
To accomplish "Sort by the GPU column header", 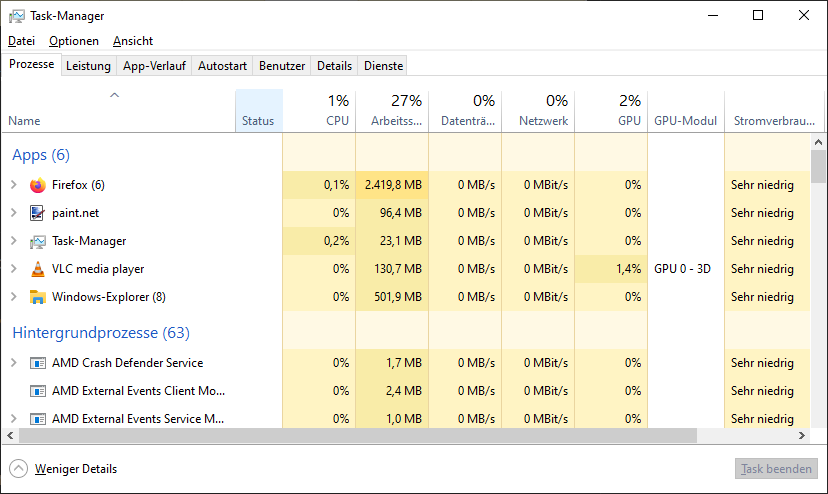I will pyautogui.click(x=611, y=110).
